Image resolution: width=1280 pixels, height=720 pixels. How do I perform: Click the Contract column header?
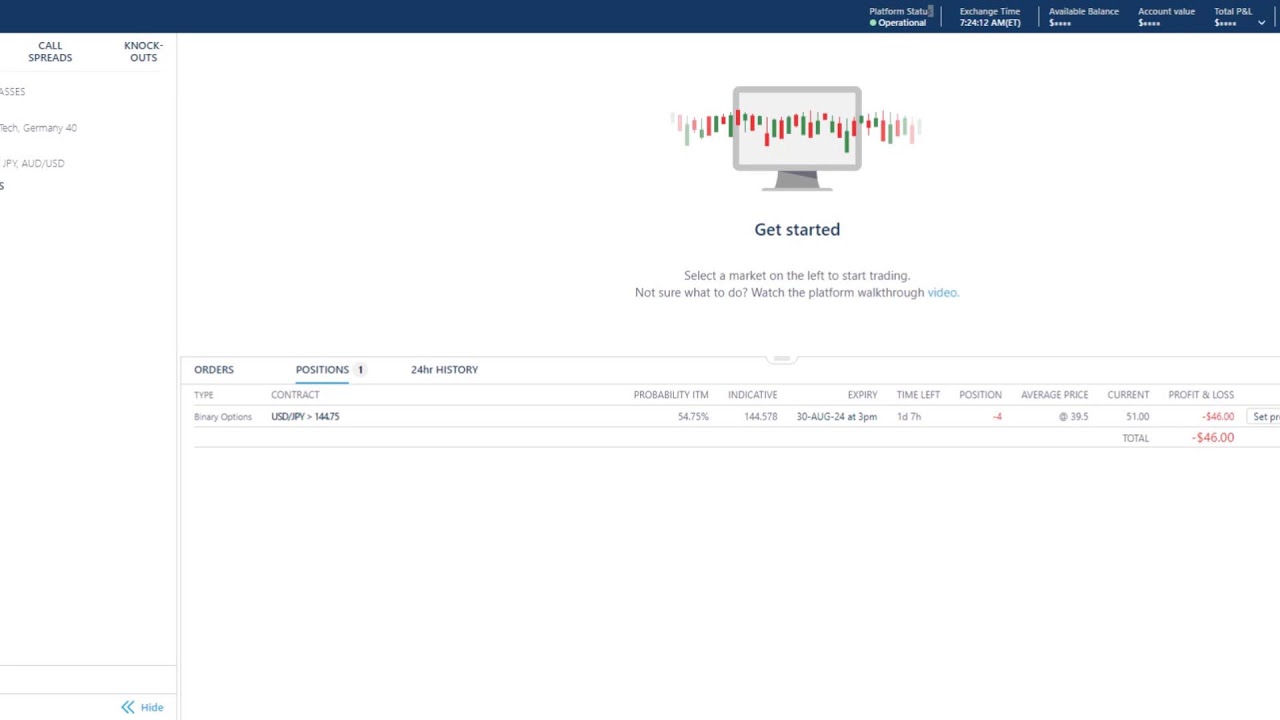[x=295, y=395]
